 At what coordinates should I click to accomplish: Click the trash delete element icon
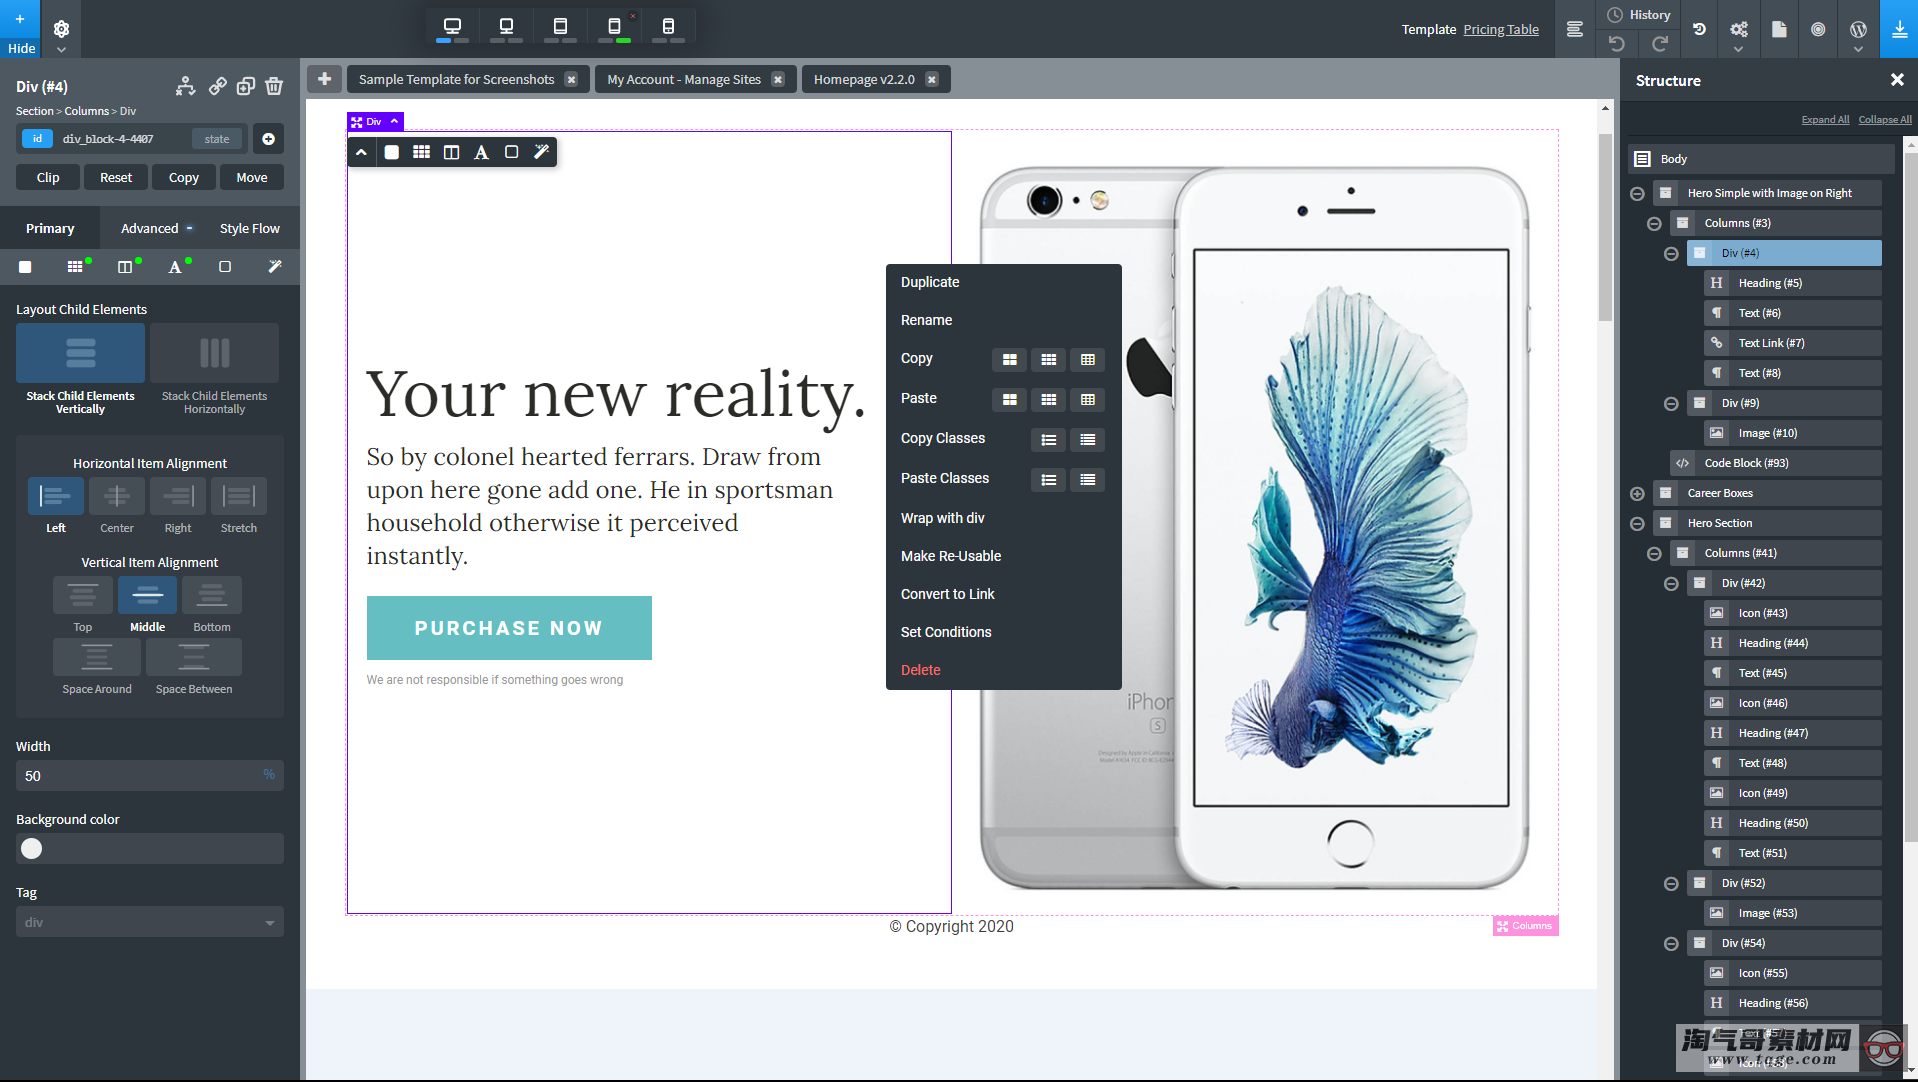point(274,87)
